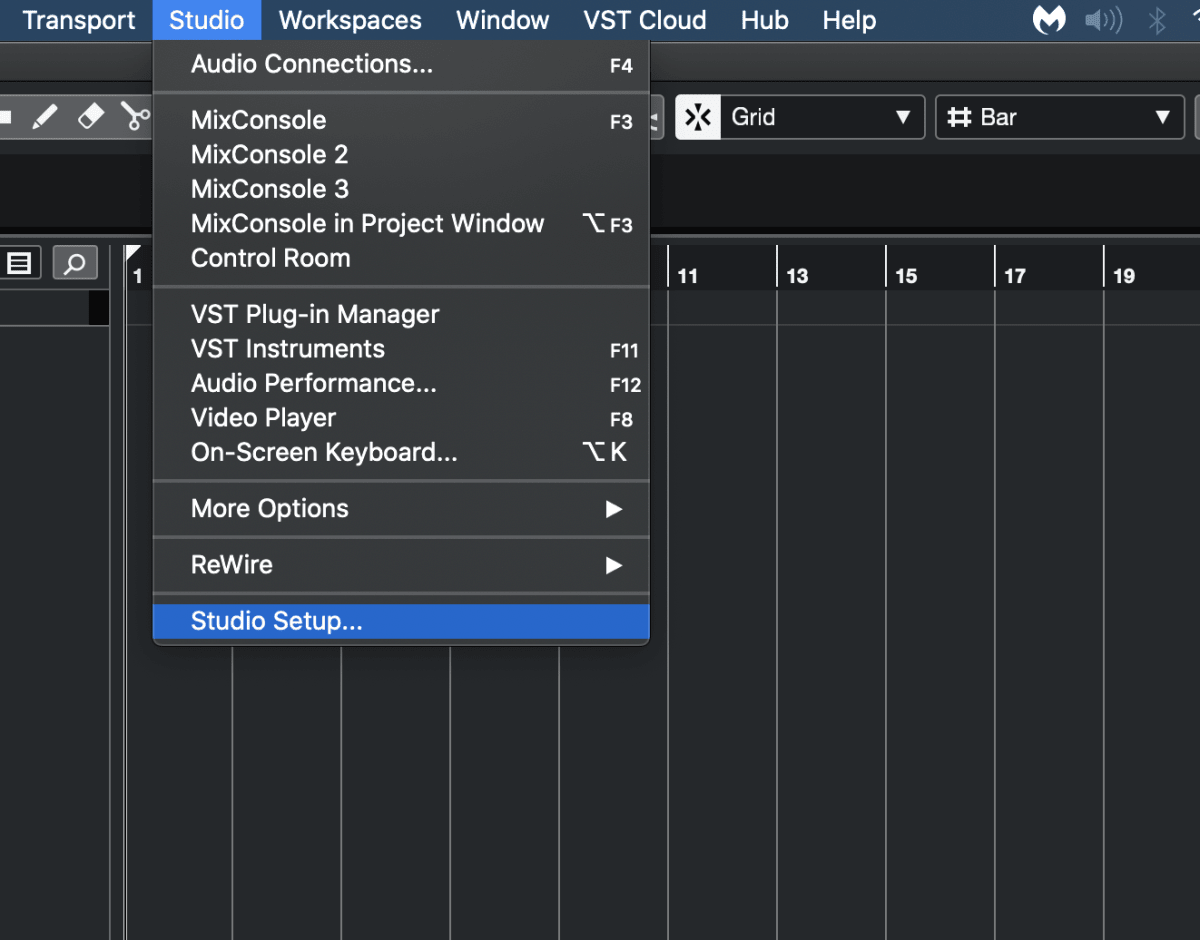Launch VST Plug-in Manager
Screen dimensions: 1200x940
(x=401, y=314)
